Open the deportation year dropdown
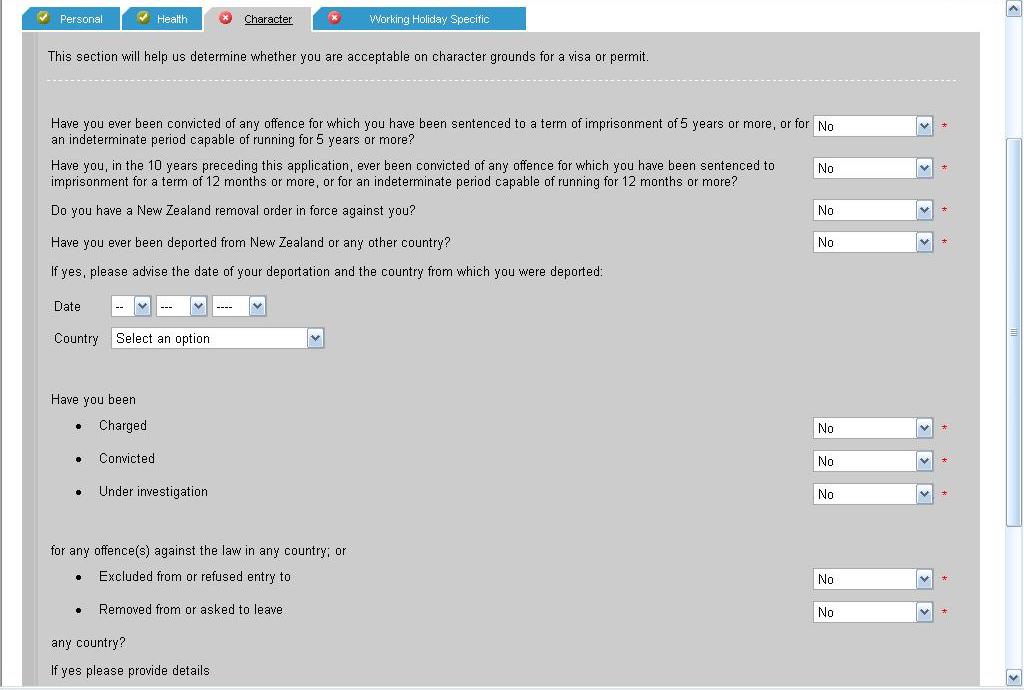 click(x=239, y=306)
